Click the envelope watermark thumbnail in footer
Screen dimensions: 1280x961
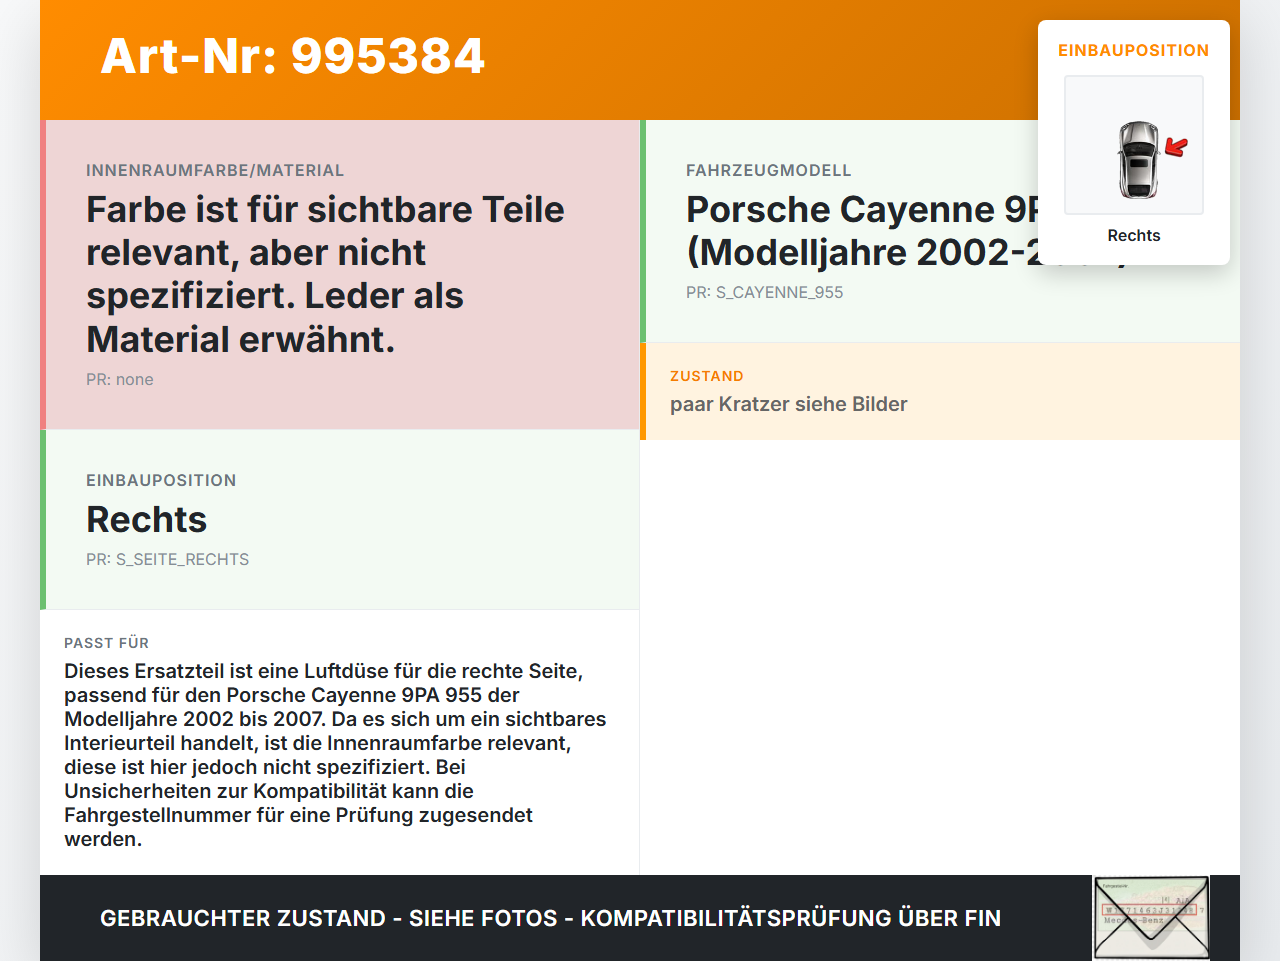click(1151, 918)
